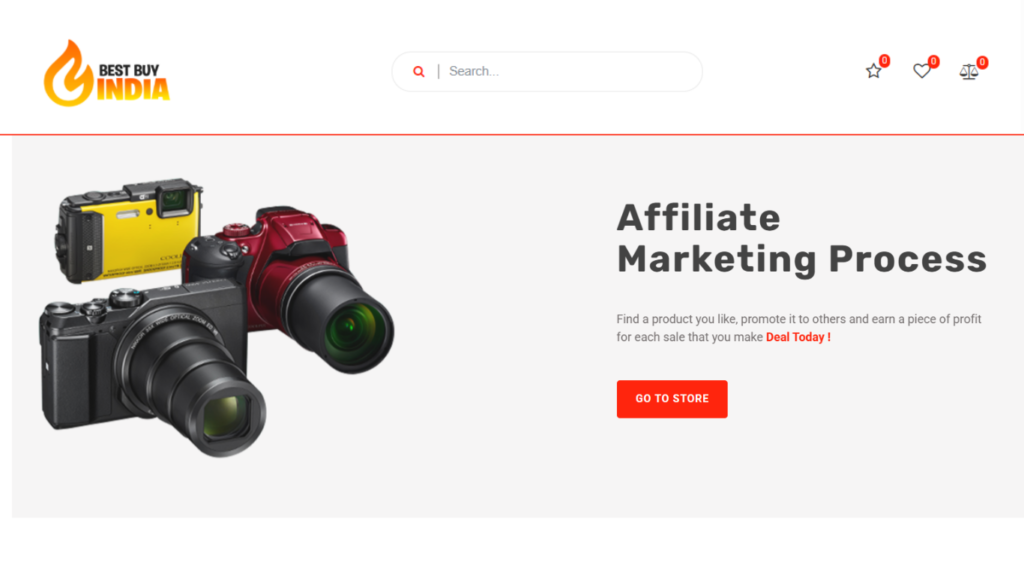
Task: Click the GO TO STORE button
Action: coord(672,399)
